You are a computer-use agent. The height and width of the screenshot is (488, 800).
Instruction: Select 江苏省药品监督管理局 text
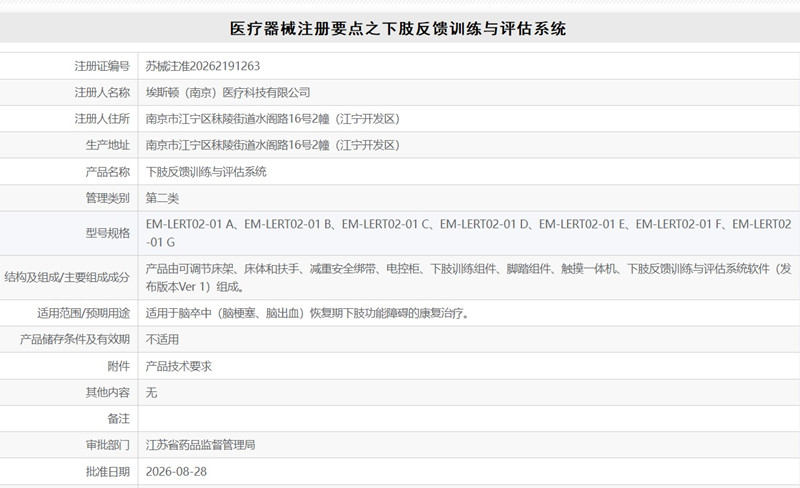(201, 445)
